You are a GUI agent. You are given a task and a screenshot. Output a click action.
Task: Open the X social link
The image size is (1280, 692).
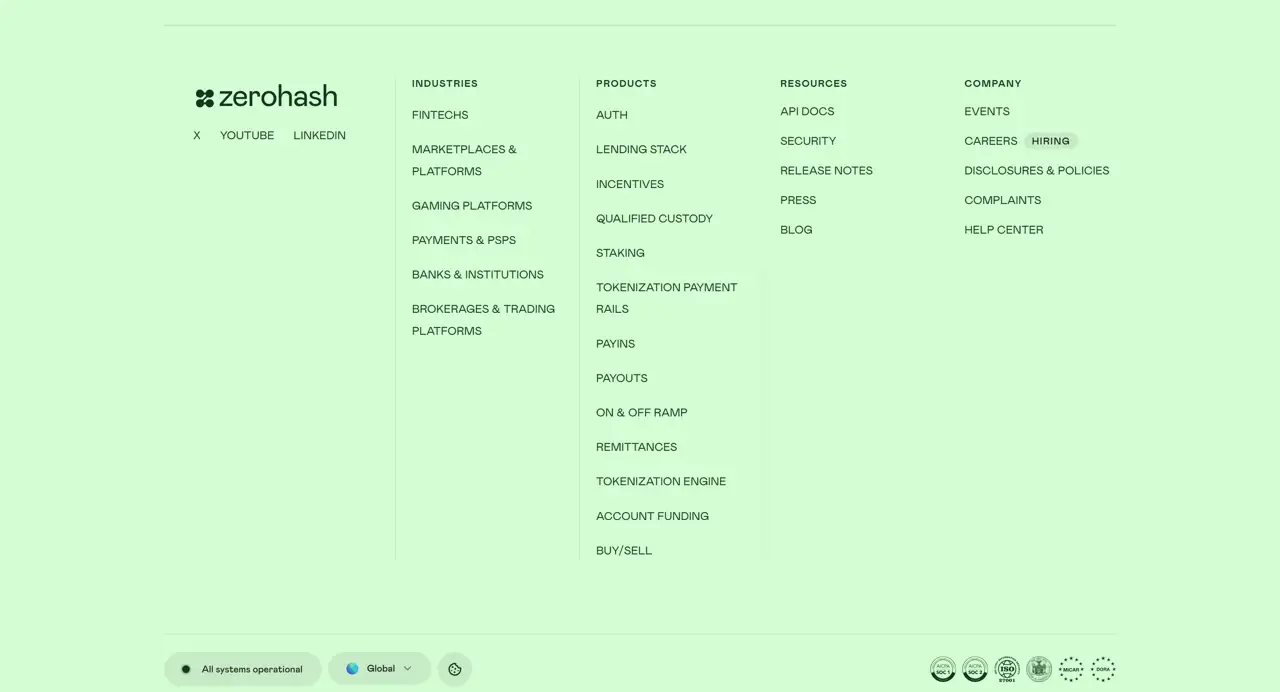click(197, 135)
